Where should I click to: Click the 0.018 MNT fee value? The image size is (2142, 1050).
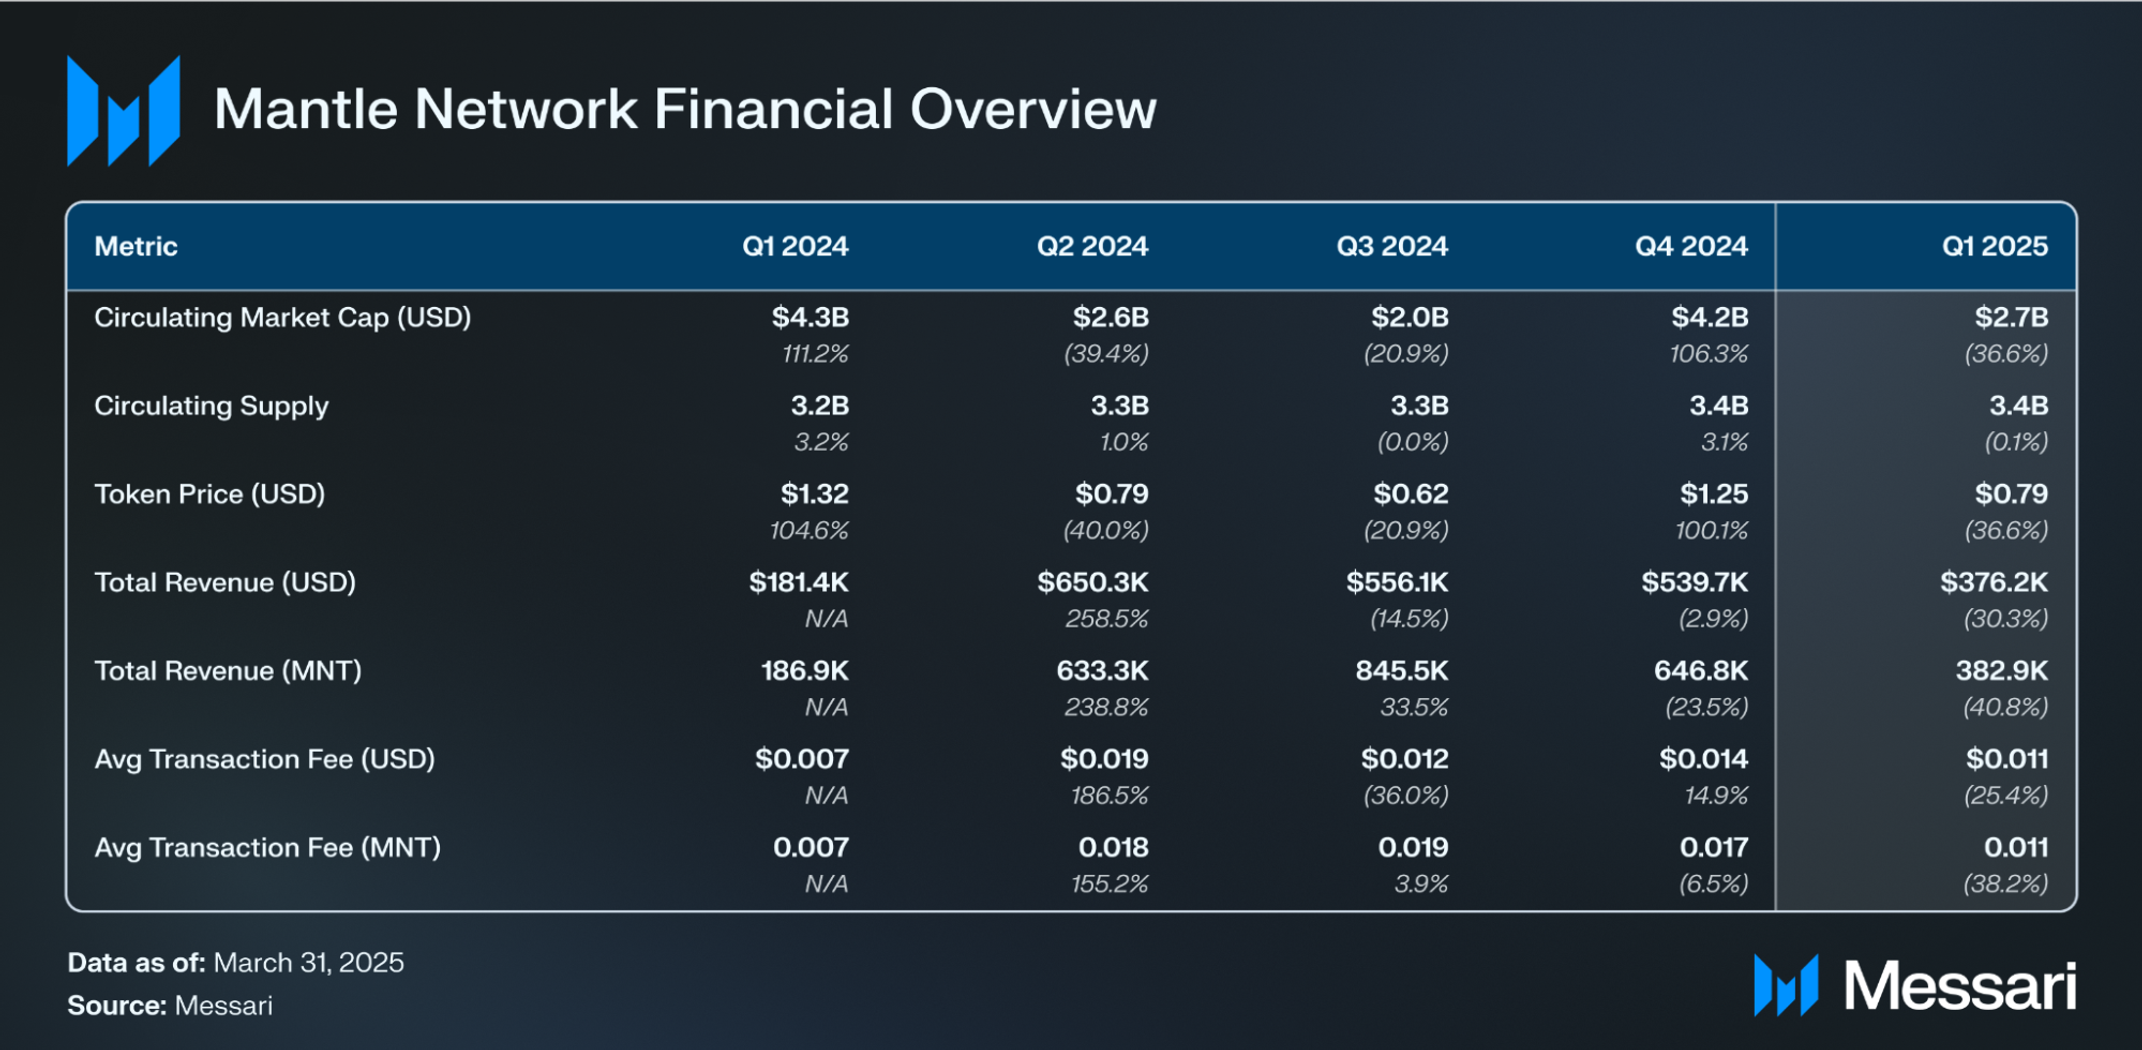pyautogui.click(x=1114, y=847)
